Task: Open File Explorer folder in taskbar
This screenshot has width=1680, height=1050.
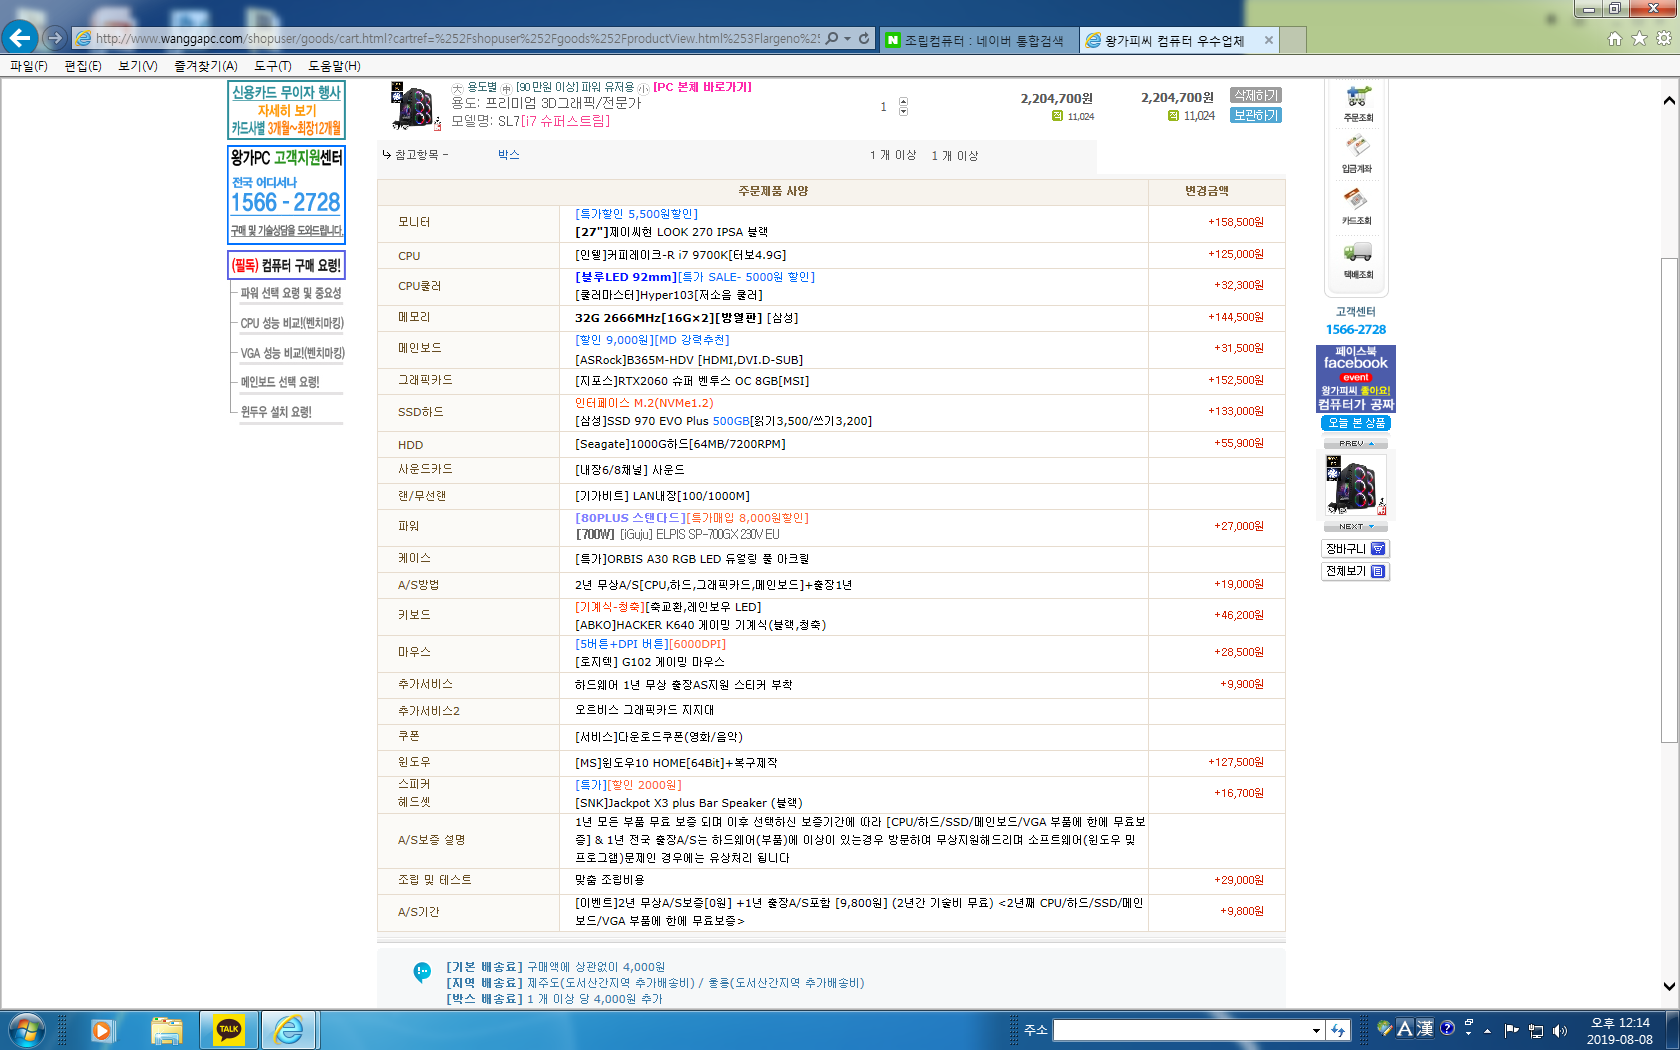Action: [x=167, y=1030]
